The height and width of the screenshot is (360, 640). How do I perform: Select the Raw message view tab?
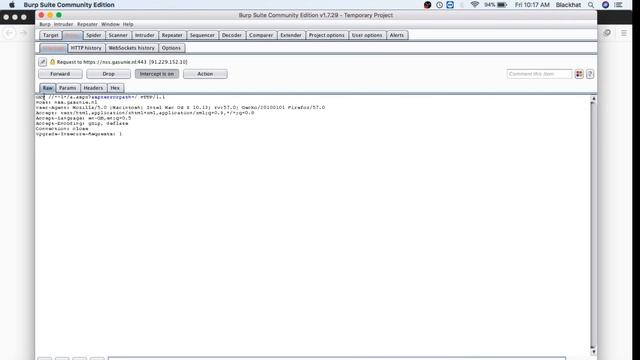[47, 88]
